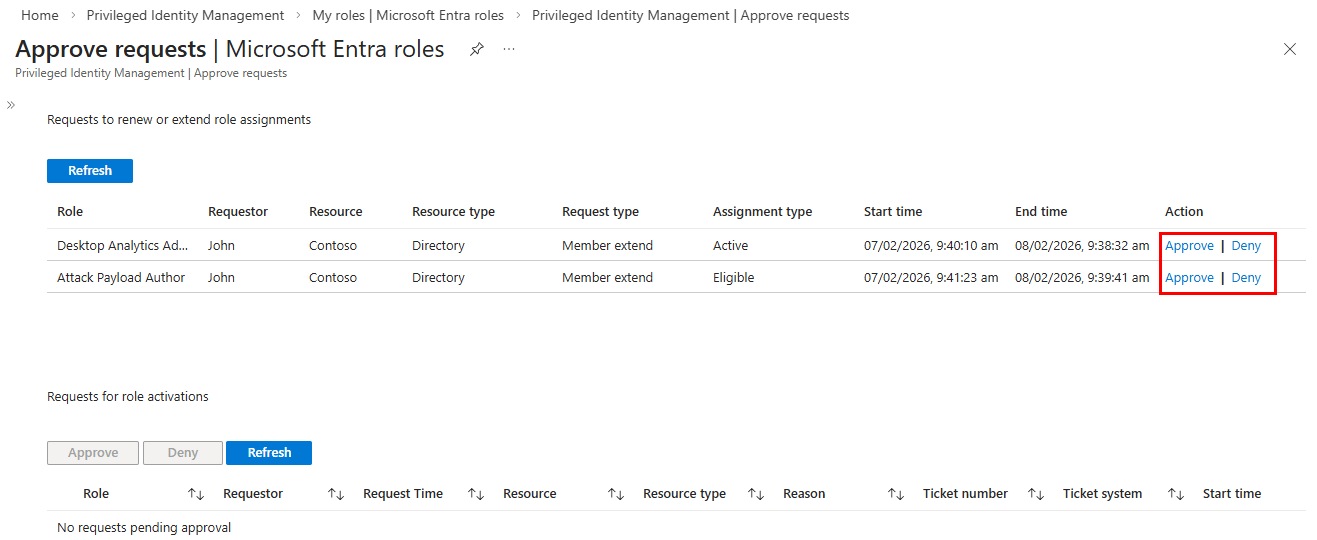
Task: Click the disabled Approve button for activations
Action: click(x=93, y=453)
